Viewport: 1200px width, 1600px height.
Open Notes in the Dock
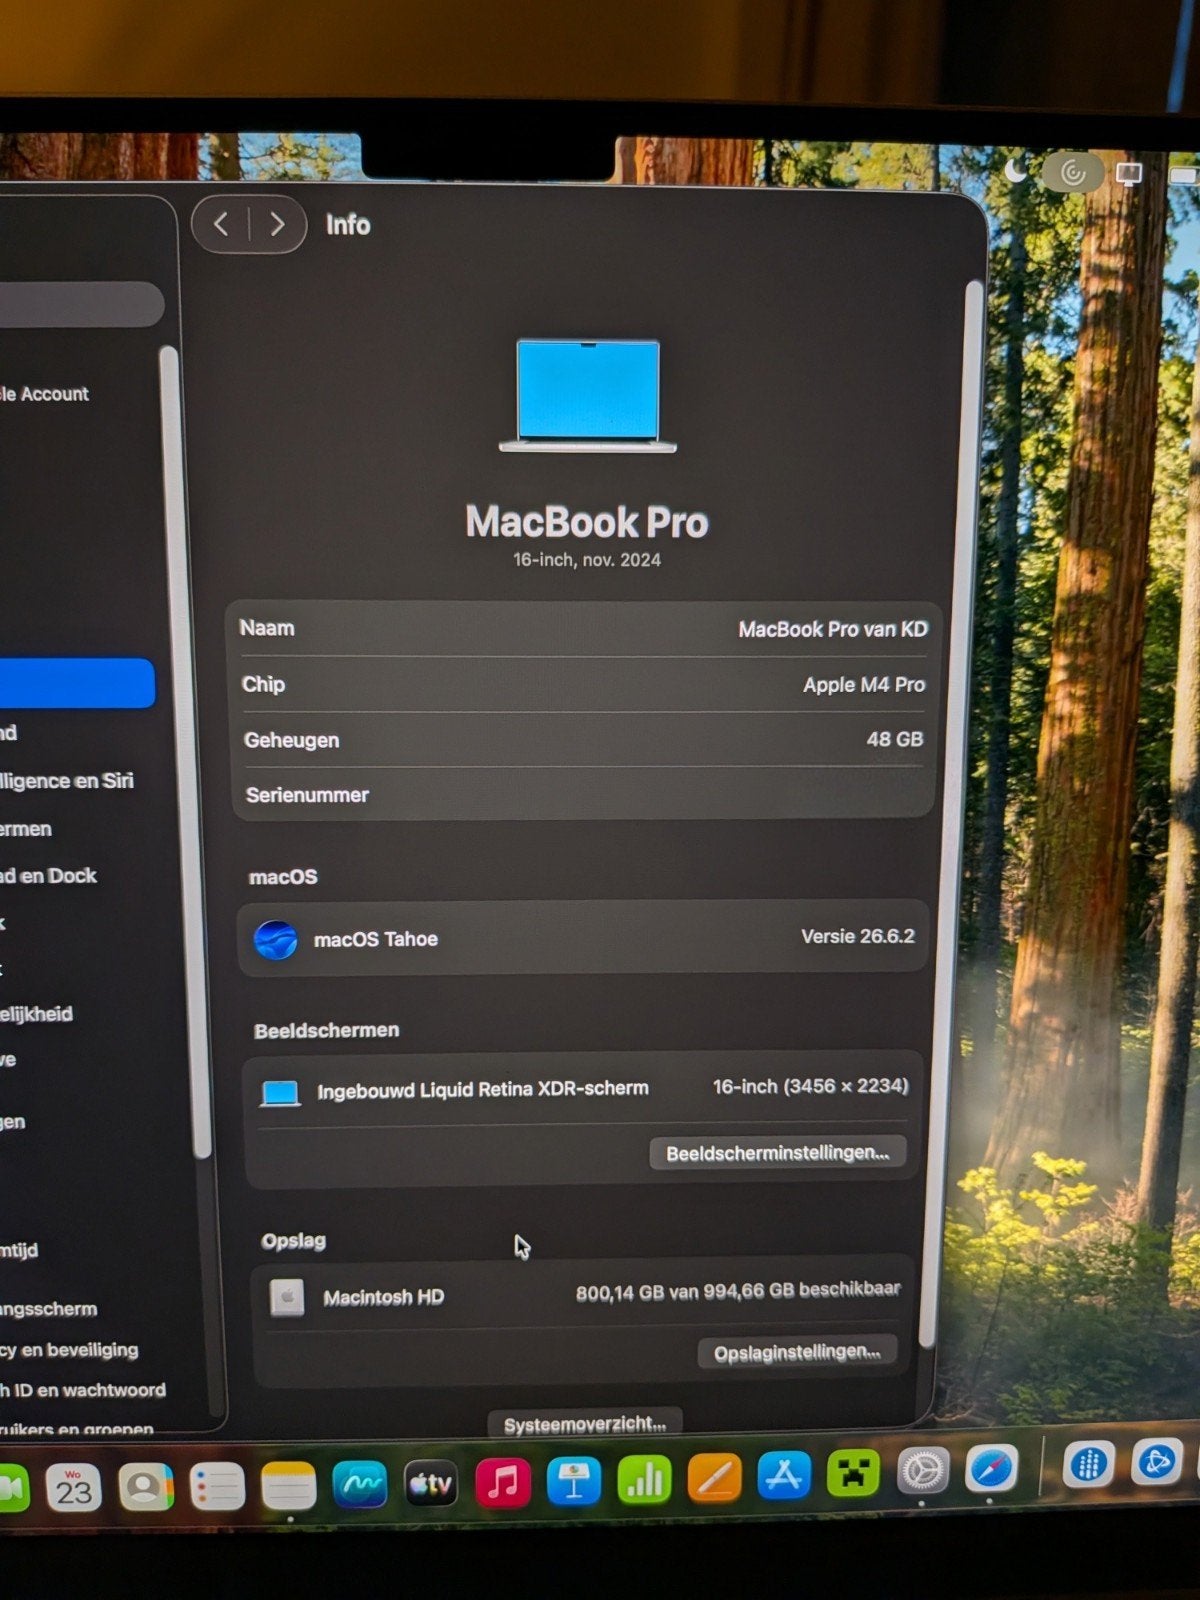(x=289, y=1486)
